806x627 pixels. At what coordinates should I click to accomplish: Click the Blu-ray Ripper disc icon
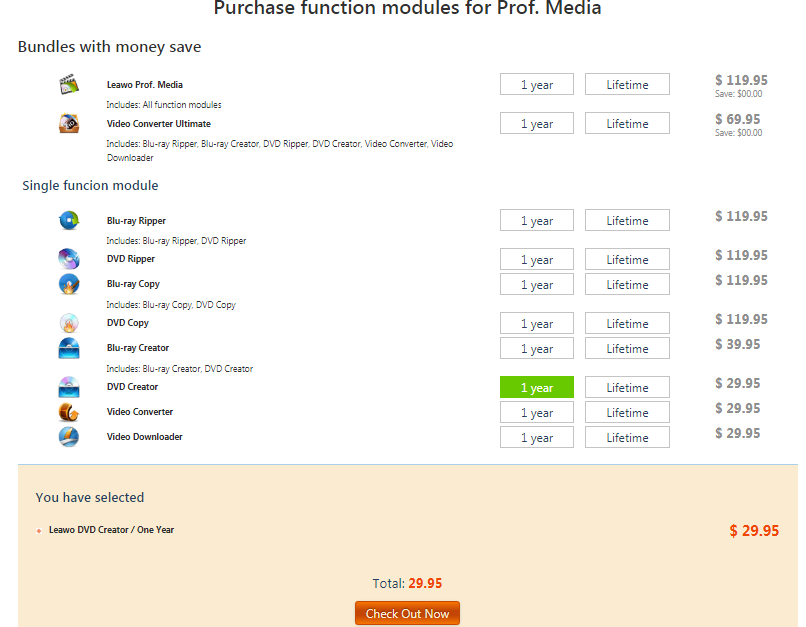click(69, 220)
